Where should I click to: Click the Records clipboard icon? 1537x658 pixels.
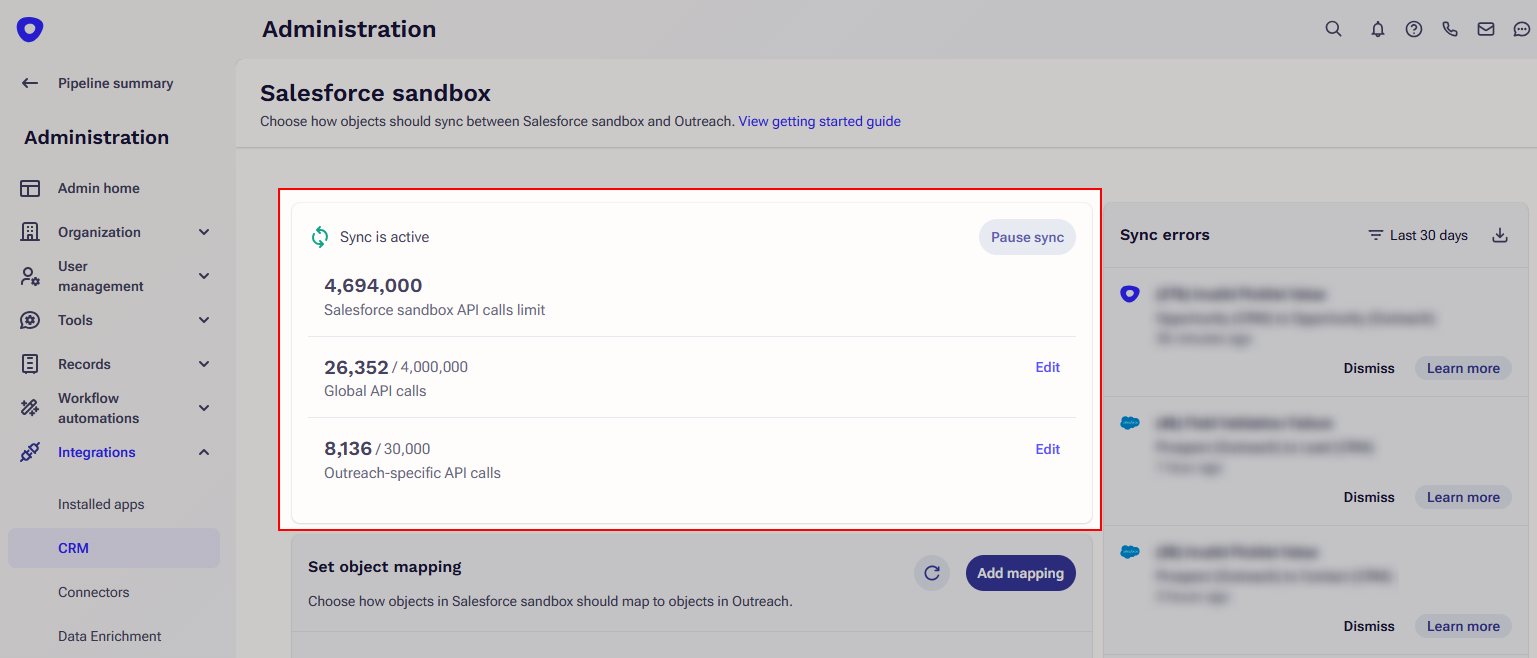tap(30, 364)
